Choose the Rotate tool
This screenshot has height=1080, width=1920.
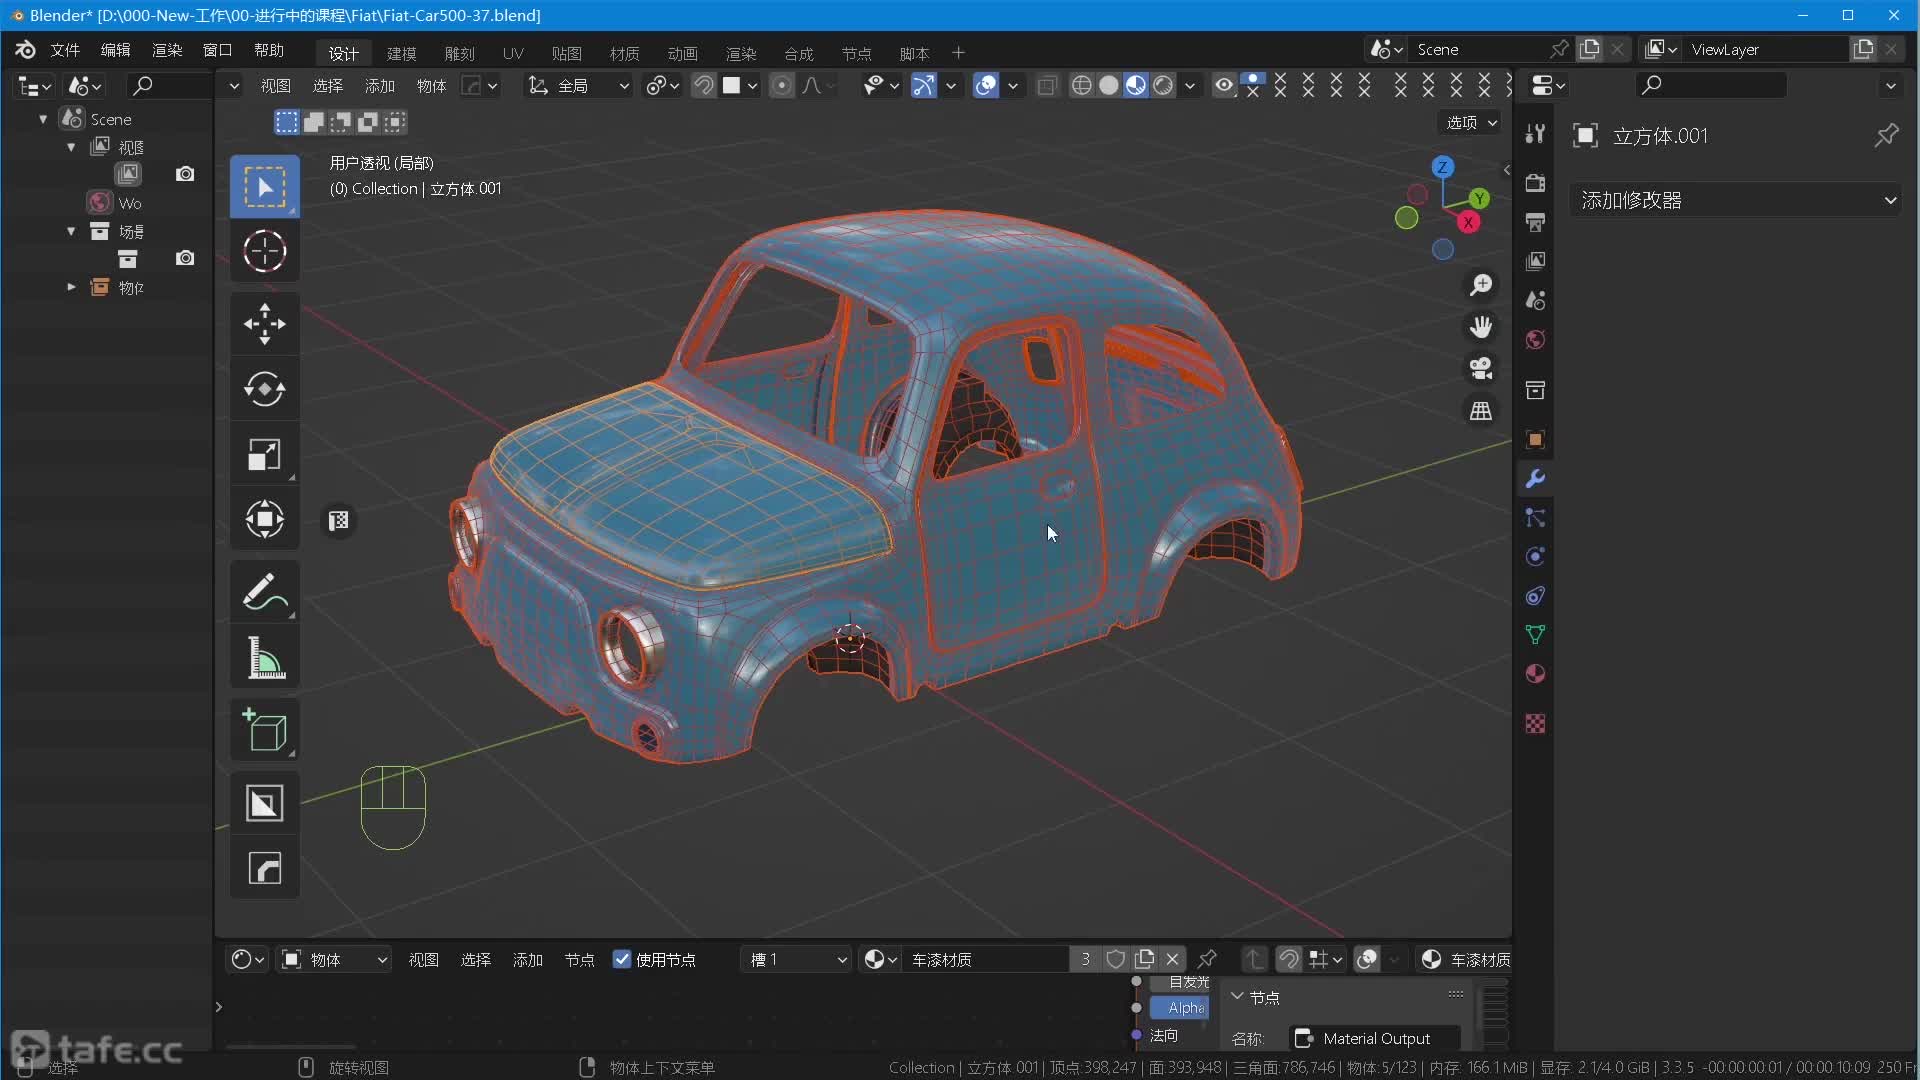[264, 389]
